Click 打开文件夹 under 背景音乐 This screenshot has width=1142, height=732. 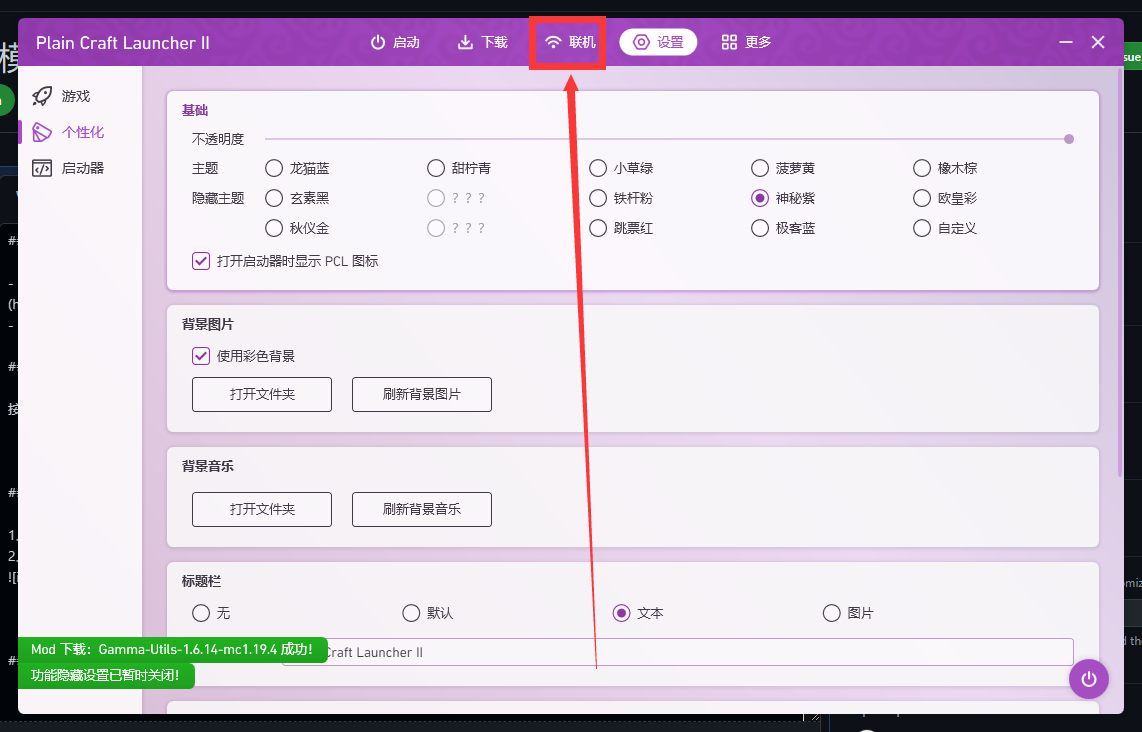[x=261, y=509]
